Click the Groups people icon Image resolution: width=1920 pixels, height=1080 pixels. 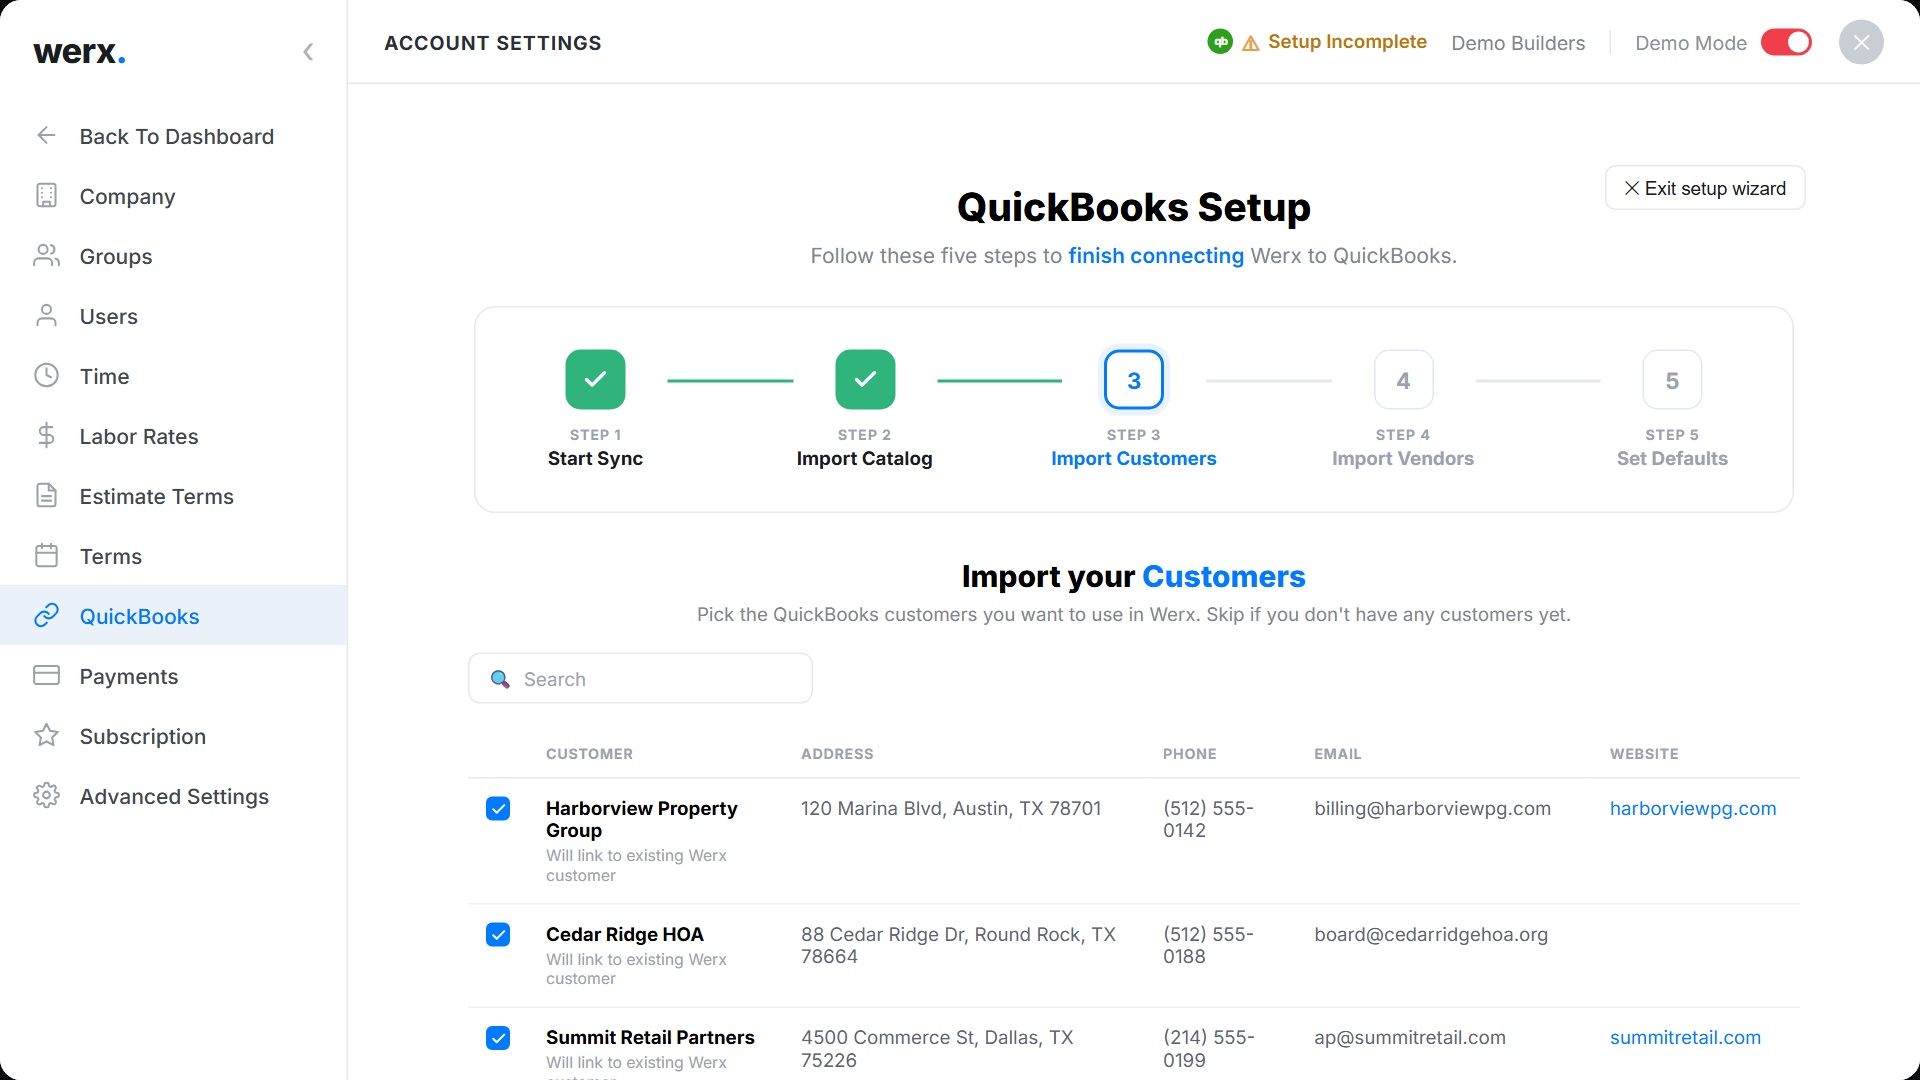[46, 255]
